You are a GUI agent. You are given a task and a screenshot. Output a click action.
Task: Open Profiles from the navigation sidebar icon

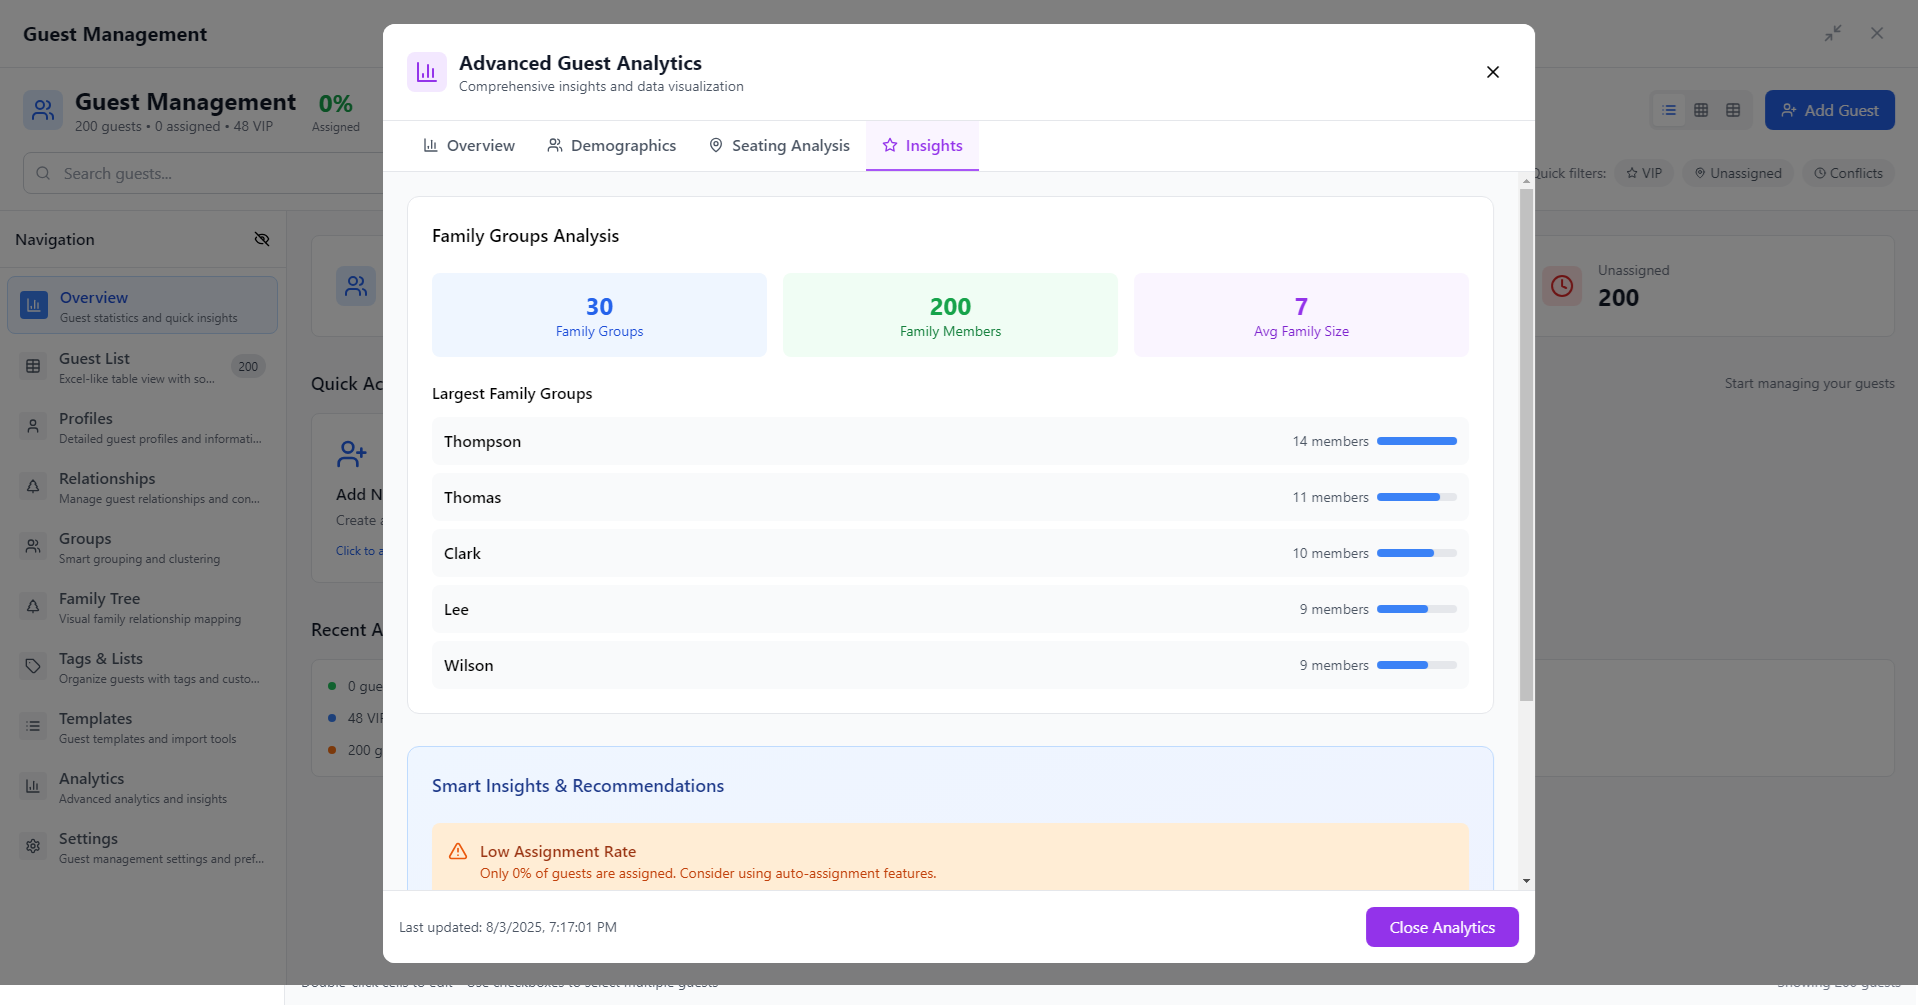(x=33, y=426)
